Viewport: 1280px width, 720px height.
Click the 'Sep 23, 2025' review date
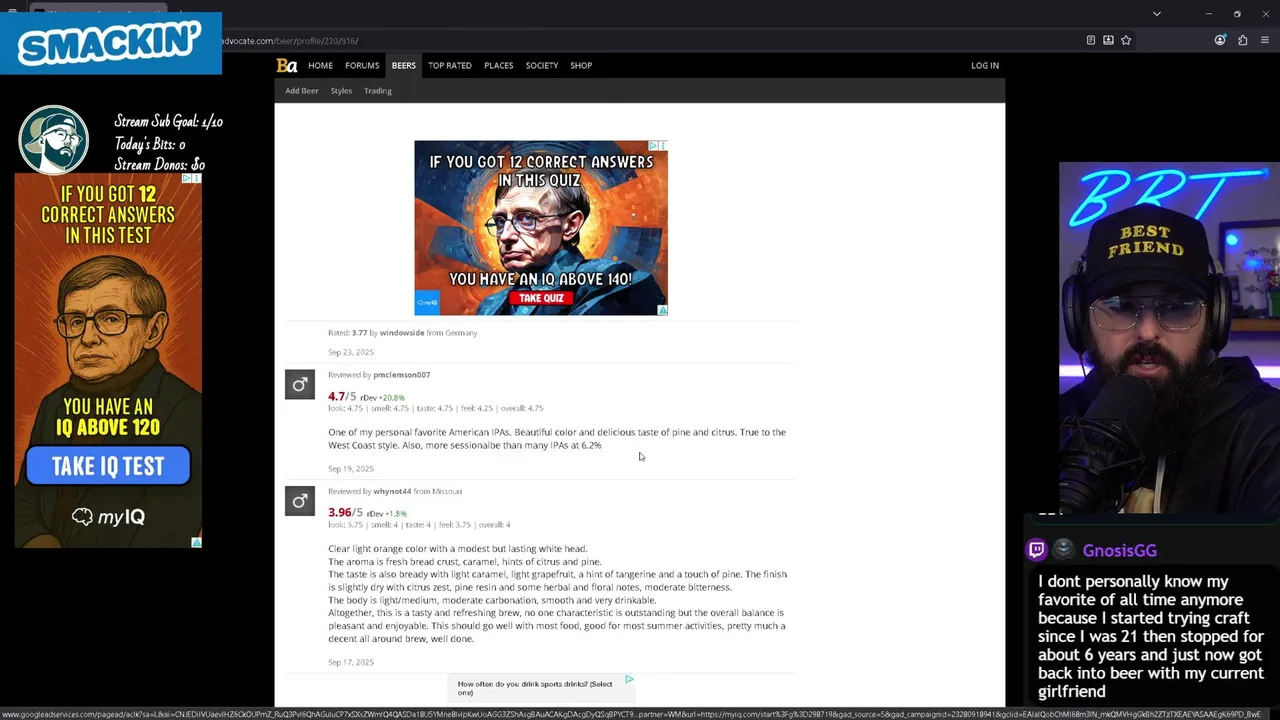tap(351, 352)
